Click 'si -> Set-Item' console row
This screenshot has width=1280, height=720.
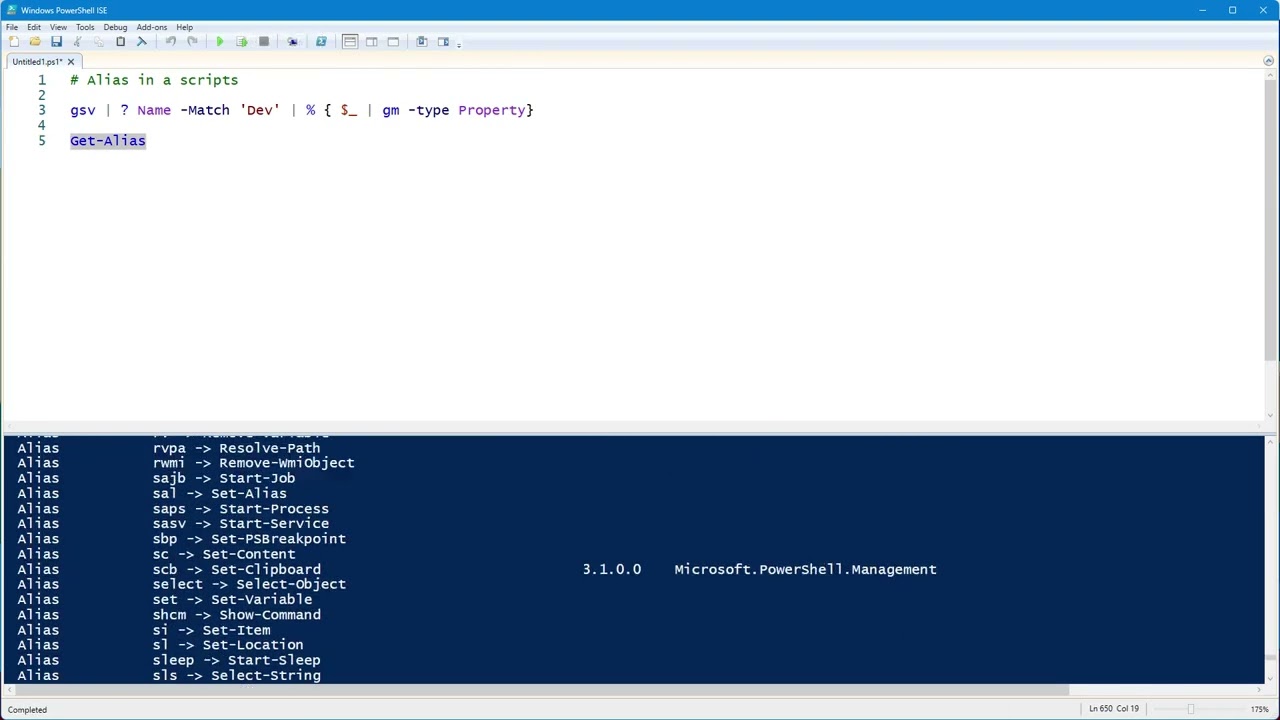coord(212,630)
